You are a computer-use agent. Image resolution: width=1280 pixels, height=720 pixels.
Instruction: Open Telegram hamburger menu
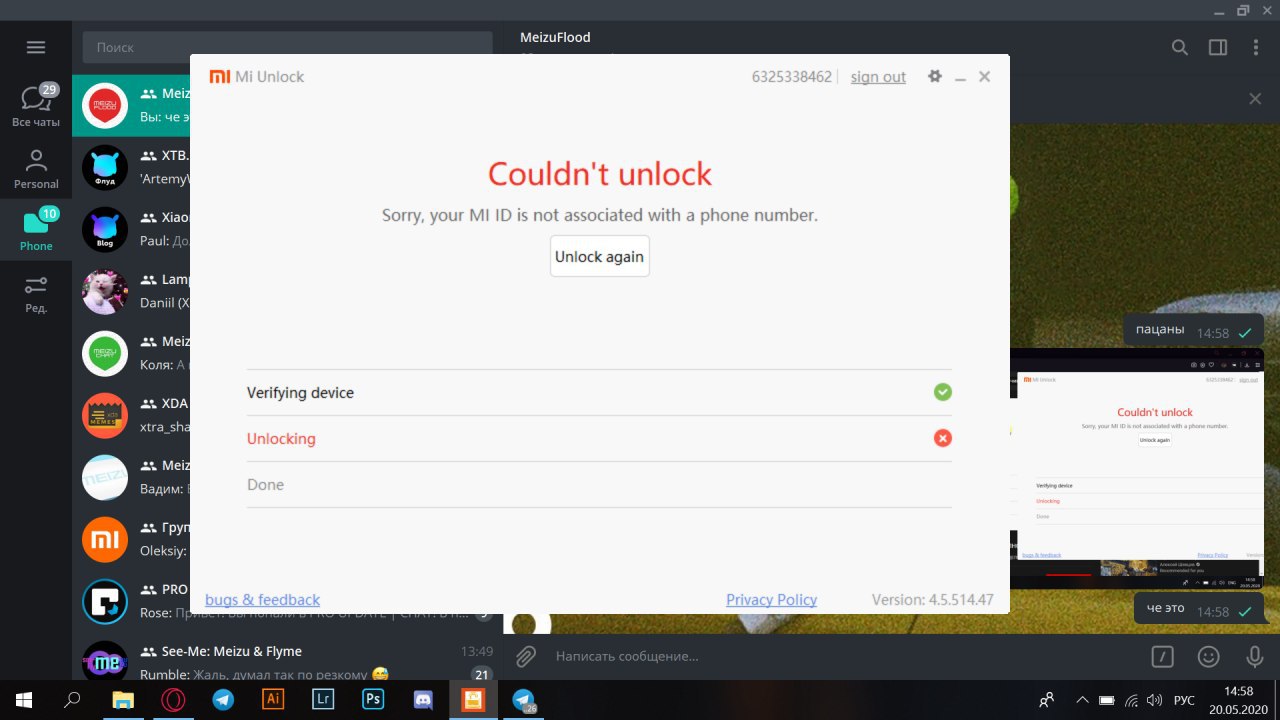(36, 47)
